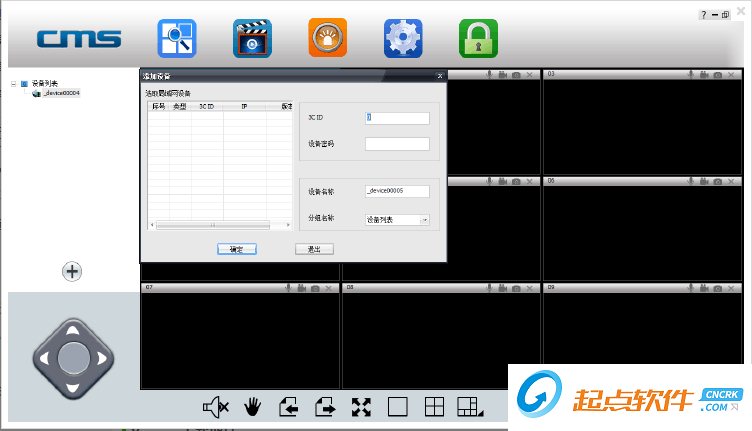Screen dimensions: 752x431
Task: Move PTZ left with the left arrow
Action: pos(44,358)
